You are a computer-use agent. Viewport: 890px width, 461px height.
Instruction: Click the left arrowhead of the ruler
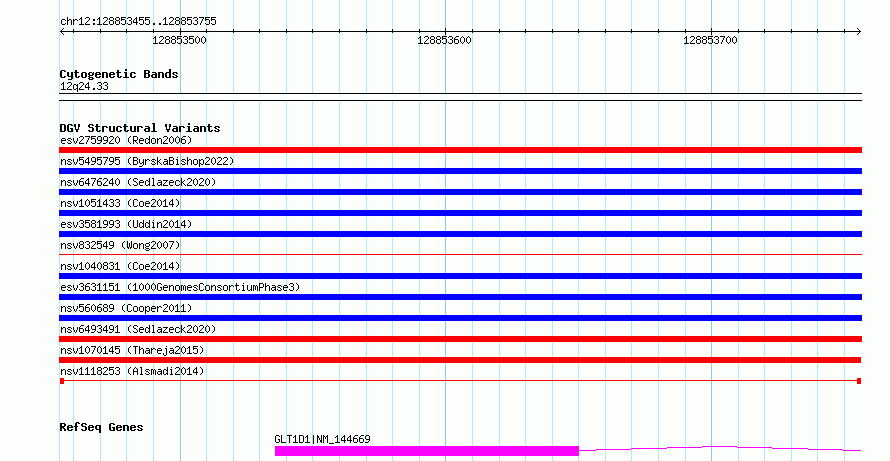[62, 32]
